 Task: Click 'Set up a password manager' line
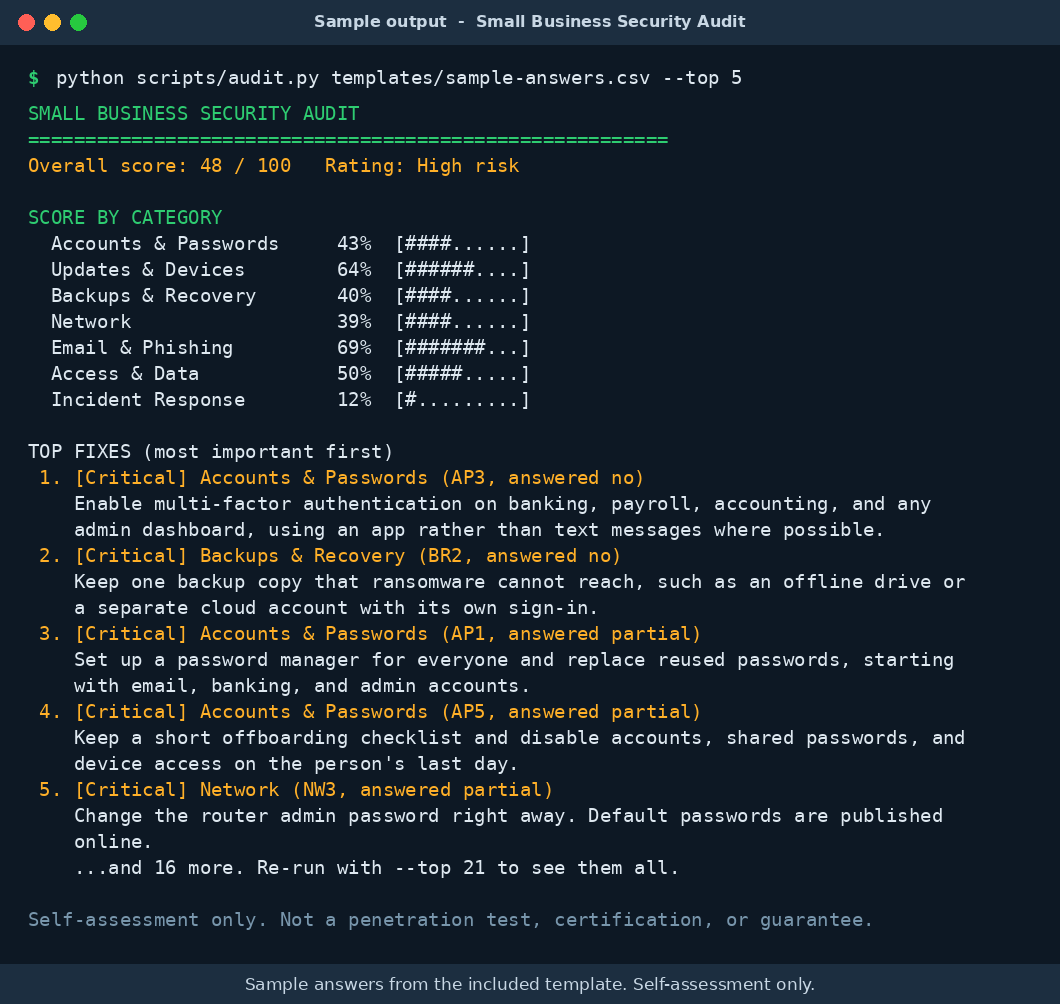click(514, 660)
